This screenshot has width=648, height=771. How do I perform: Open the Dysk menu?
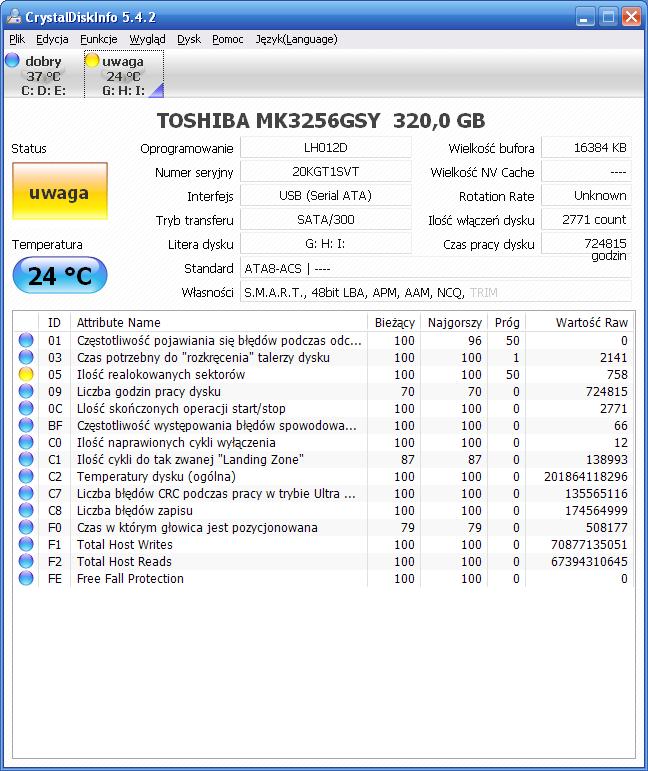click(189, 39)
